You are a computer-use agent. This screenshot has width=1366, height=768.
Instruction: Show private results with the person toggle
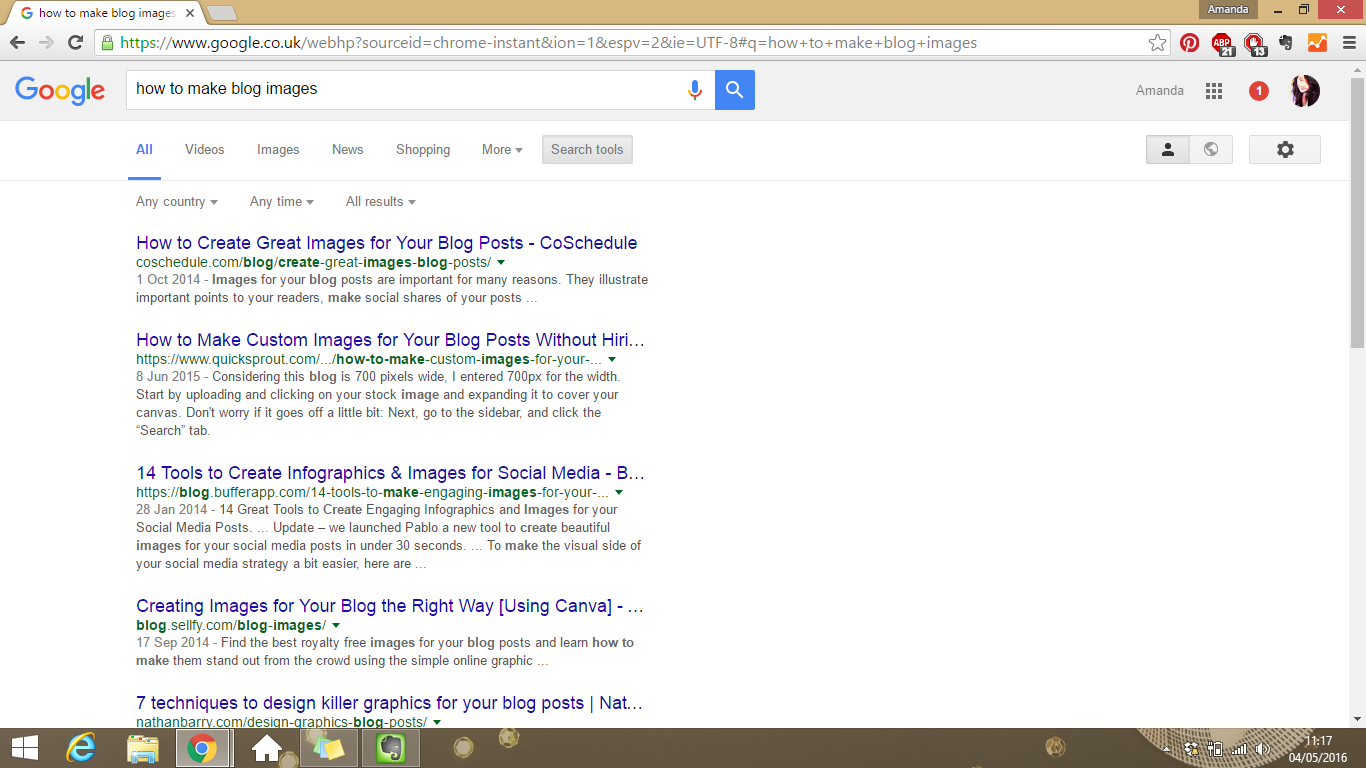(1168, 150)
